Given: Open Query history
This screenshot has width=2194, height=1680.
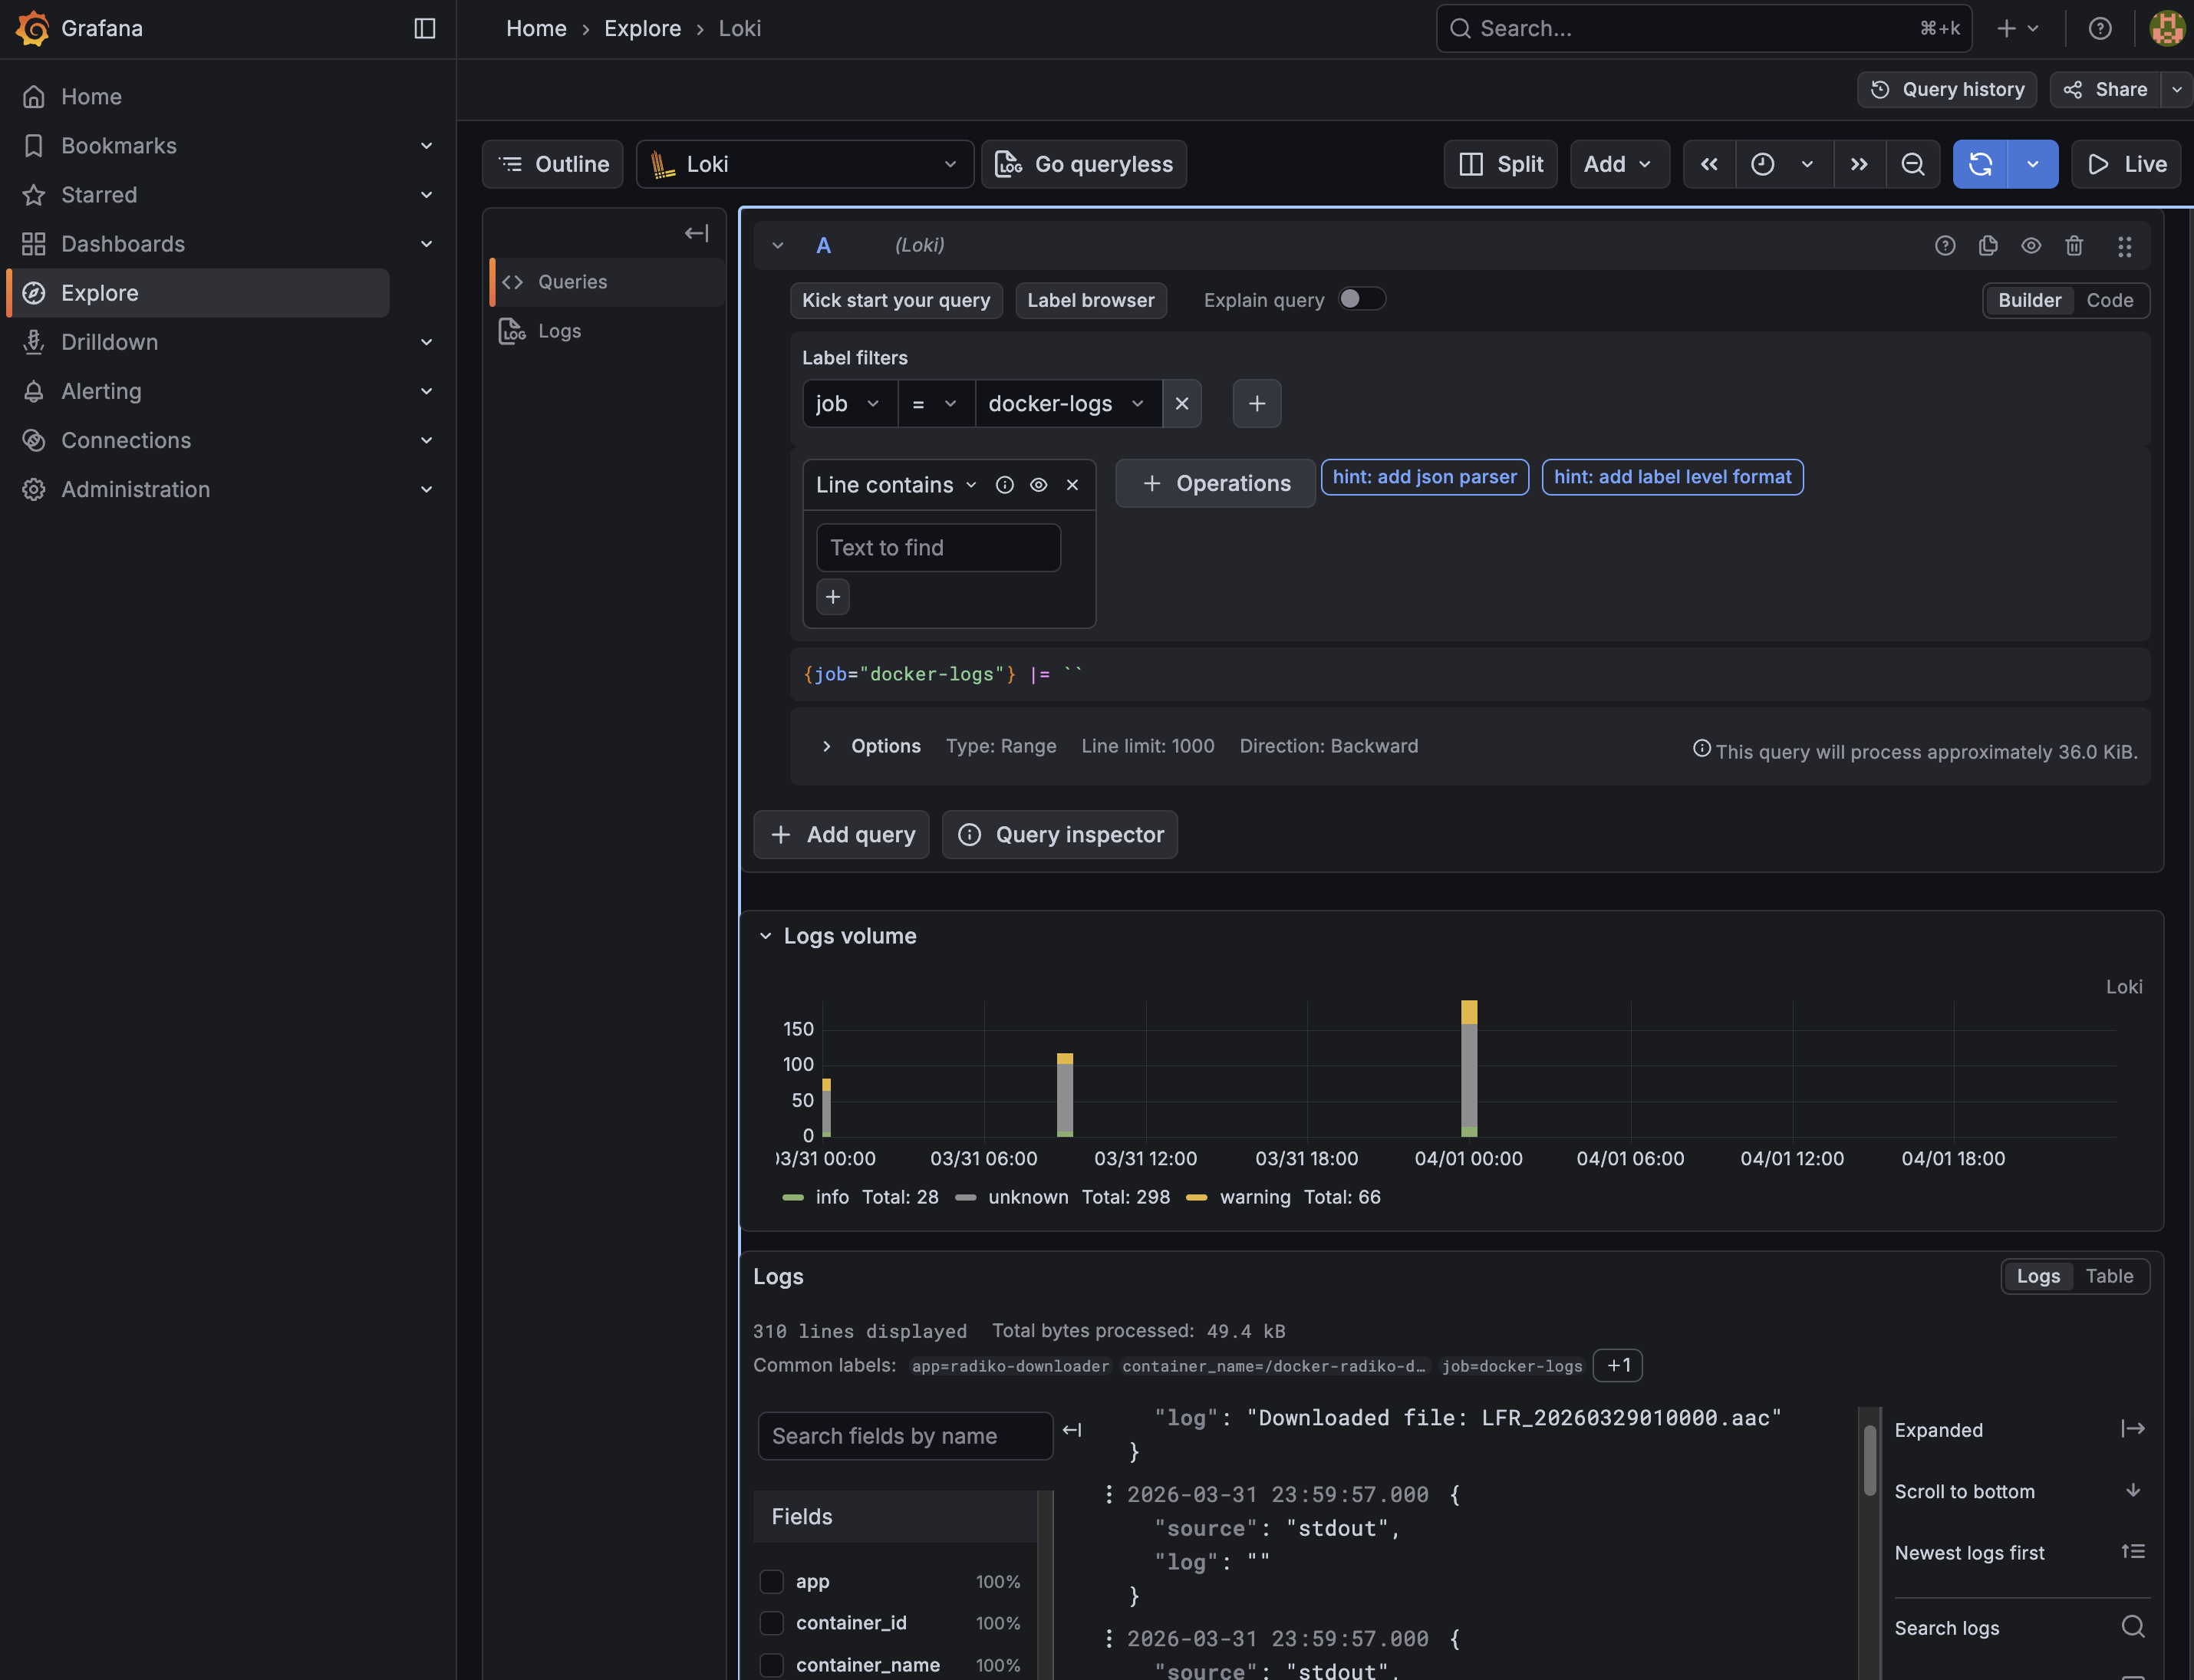Looking at the screenshot, I should 1947,89.
